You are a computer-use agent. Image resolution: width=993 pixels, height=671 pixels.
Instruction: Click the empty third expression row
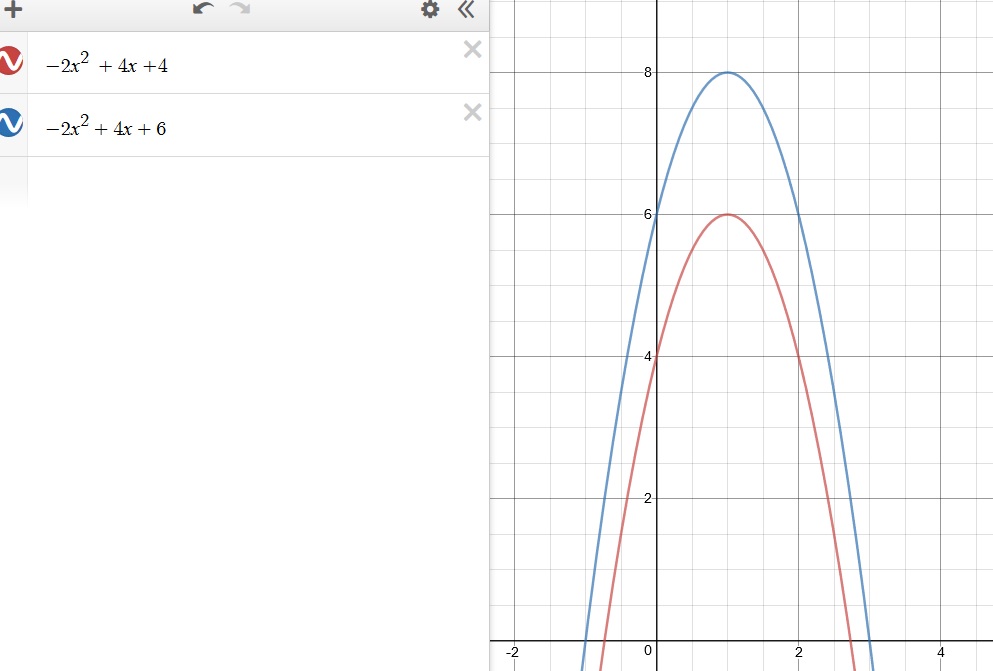tap(250, 180)
